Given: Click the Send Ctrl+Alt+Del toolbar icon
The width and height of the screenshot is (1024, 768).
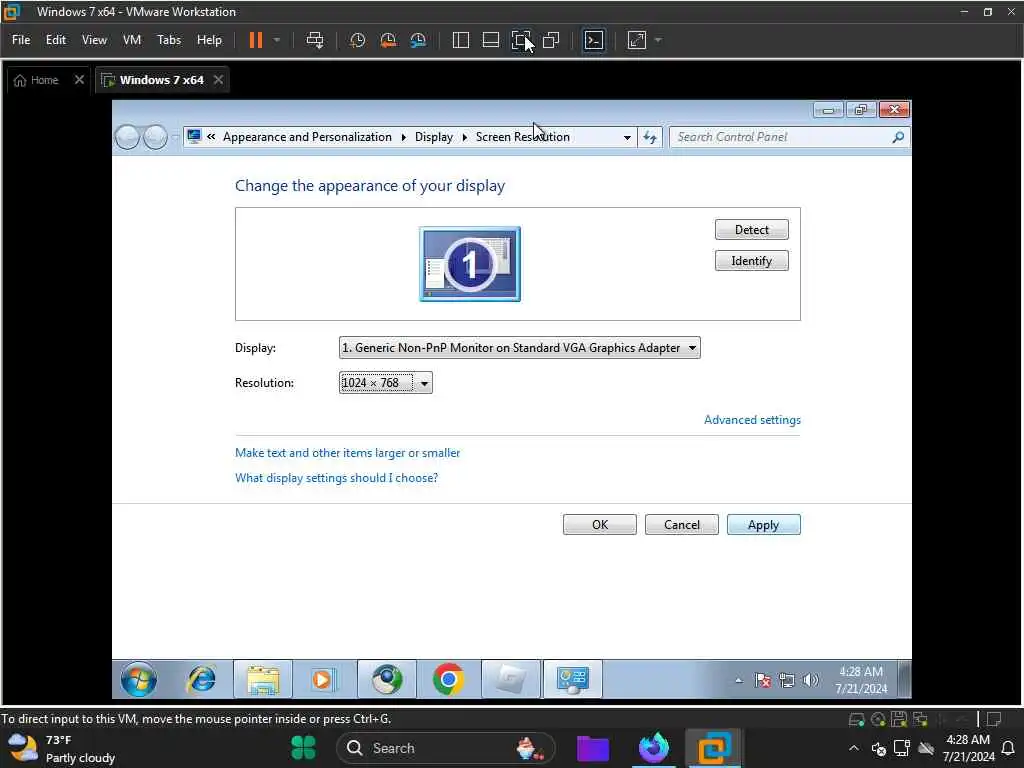Looking at the screenshot, I should pos(315,40).
